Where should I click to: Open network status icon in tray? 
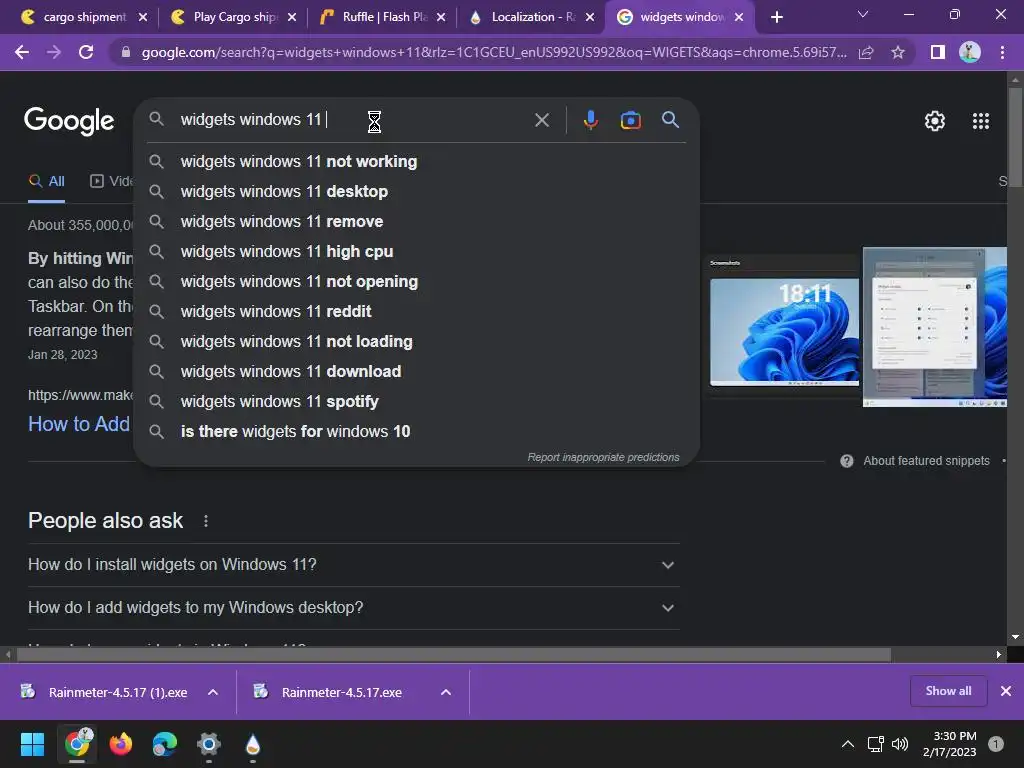(875, 744)
